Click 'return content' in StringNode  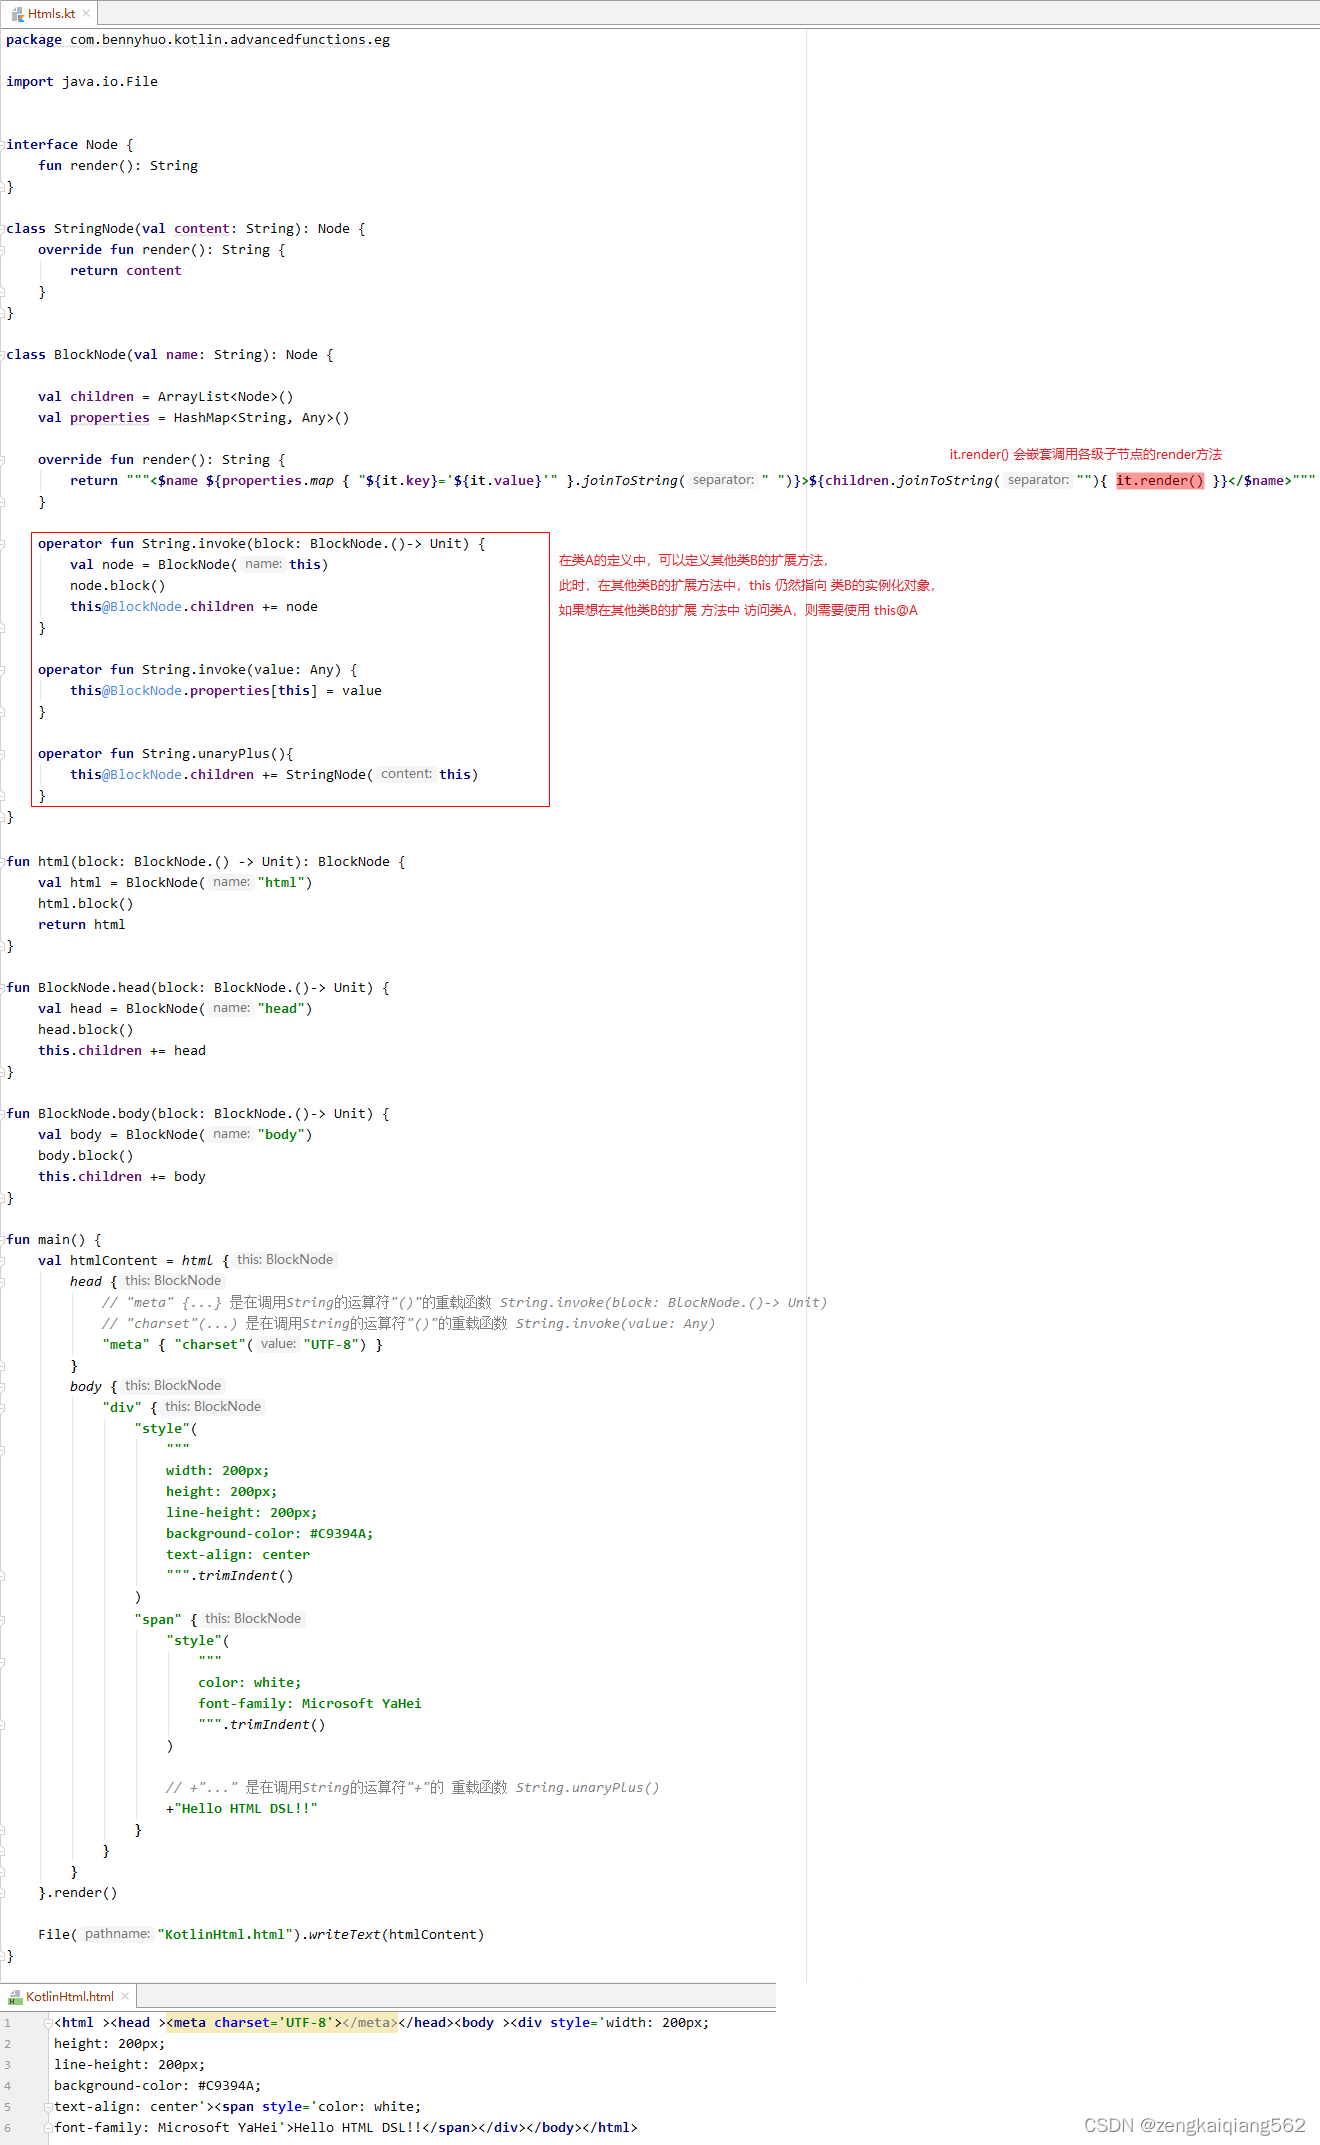(x=126, y=271)
